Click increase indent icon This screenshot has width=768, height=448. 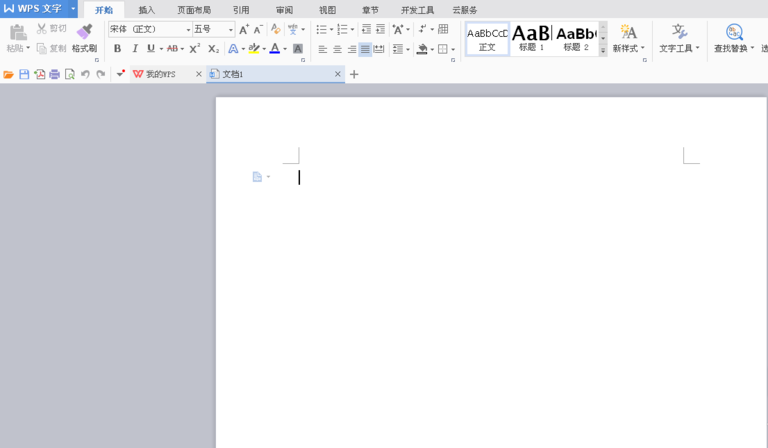381,29
